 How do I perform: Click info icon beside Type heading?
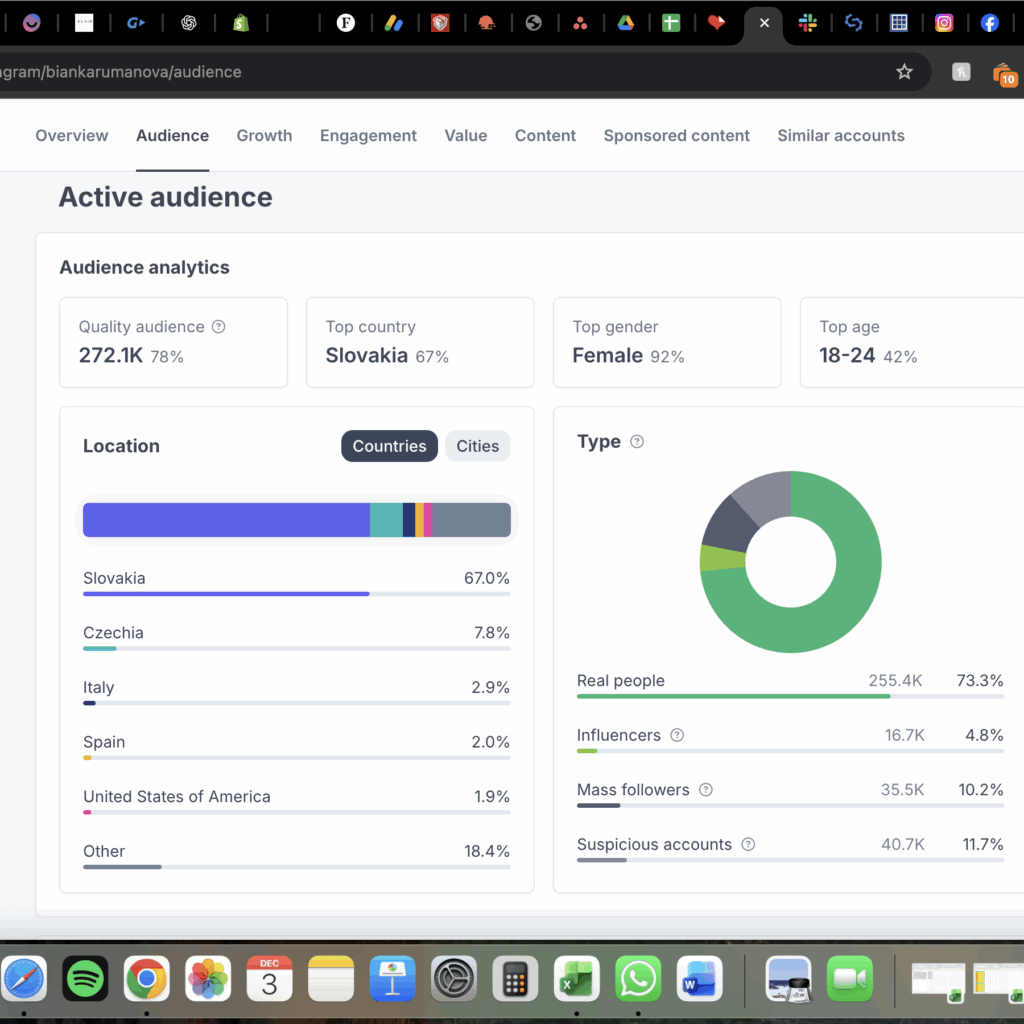637,442
